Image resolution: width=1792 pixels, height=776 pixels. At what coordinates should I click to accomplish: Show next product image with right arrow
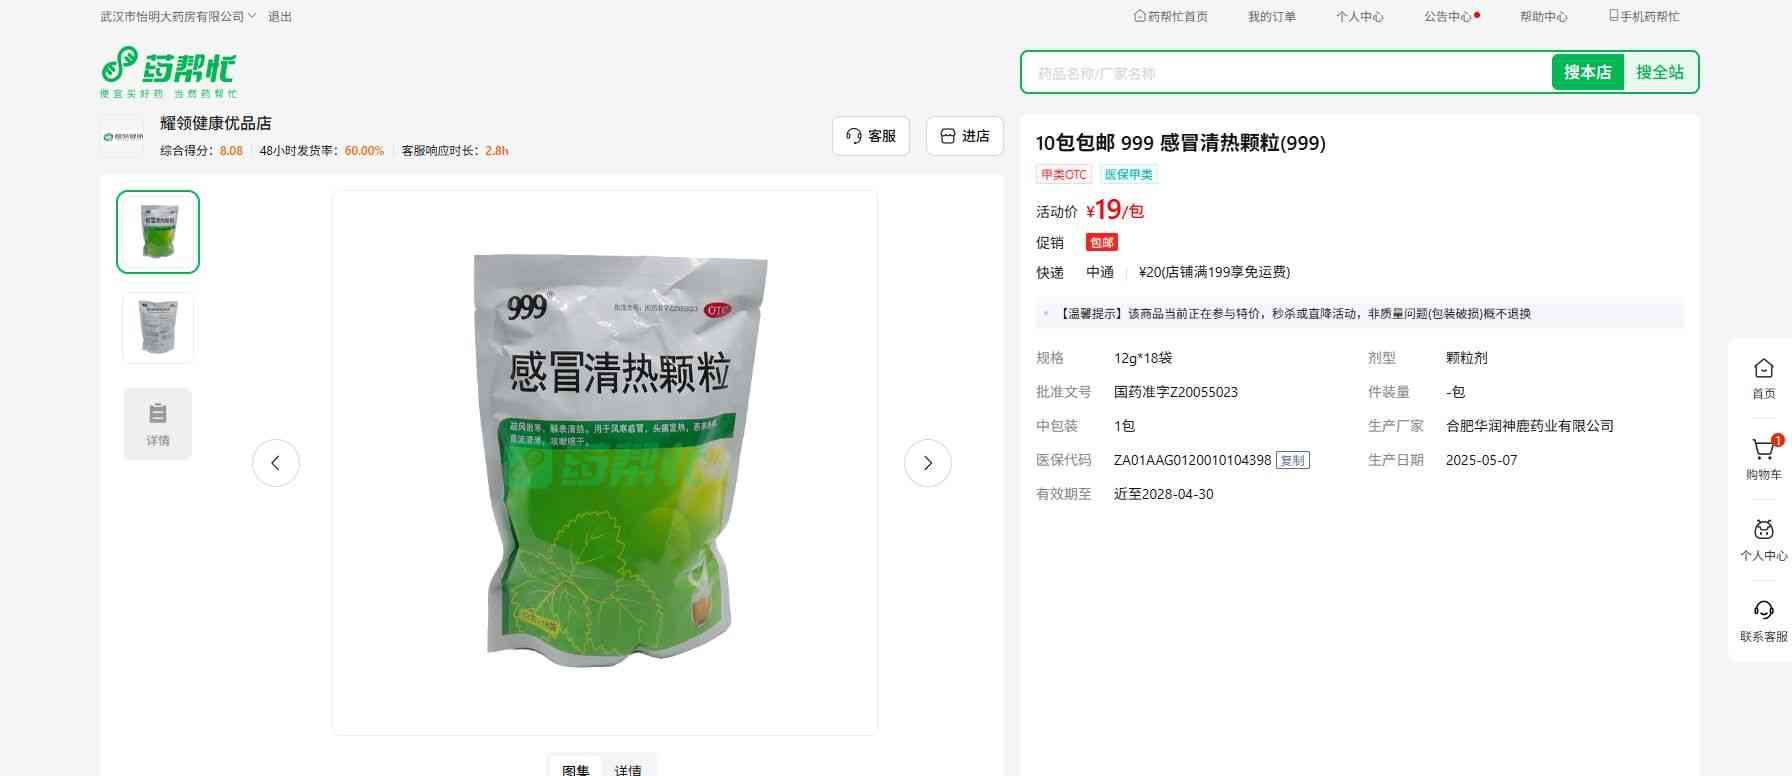928,463
